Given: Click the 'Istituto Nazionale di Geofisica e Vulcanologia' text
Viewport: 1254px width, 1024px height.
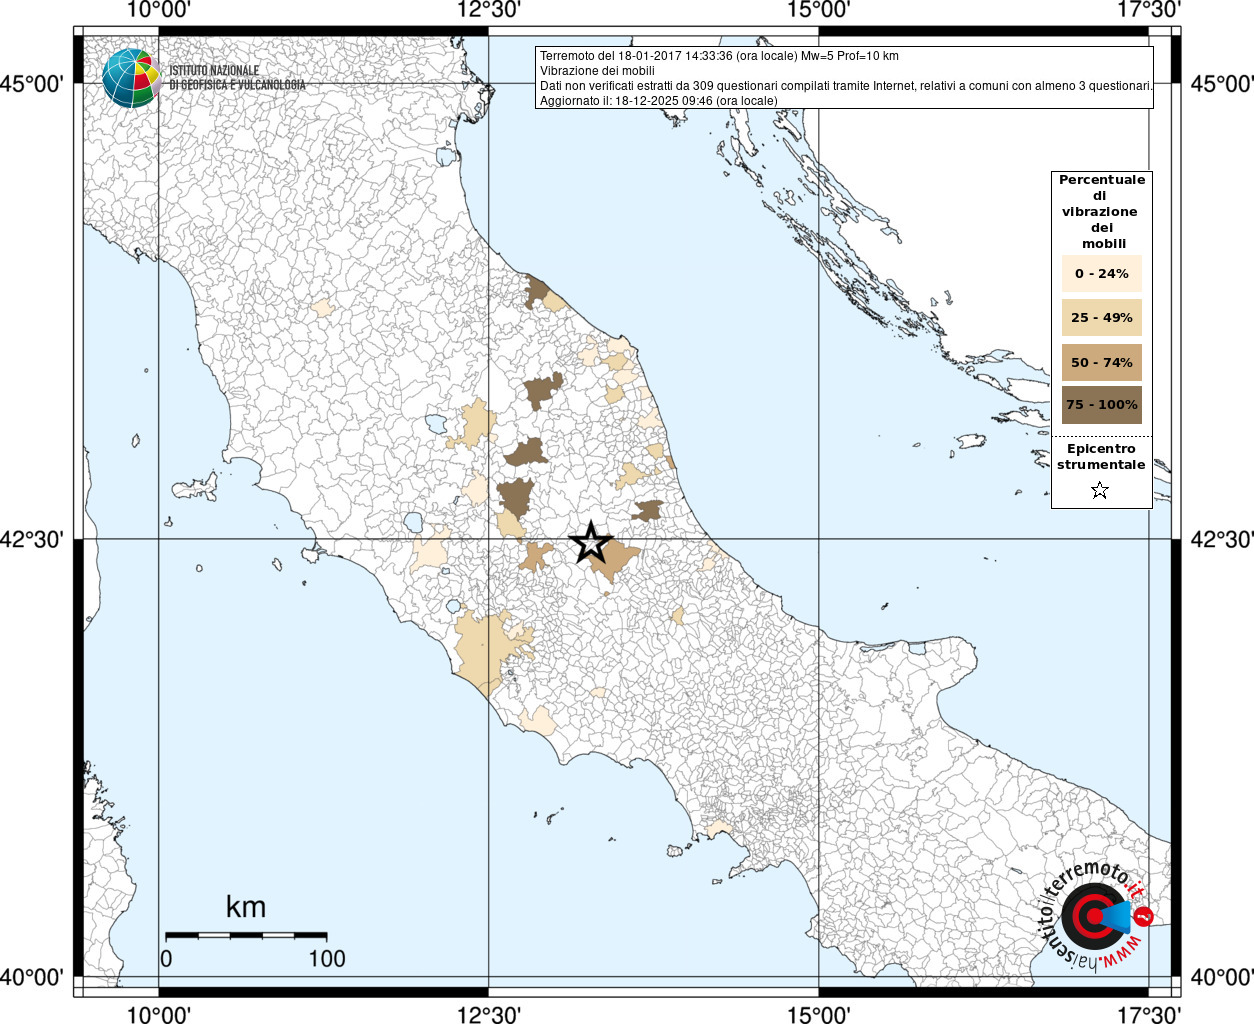Looking at the screenshot, I should 237,78.
